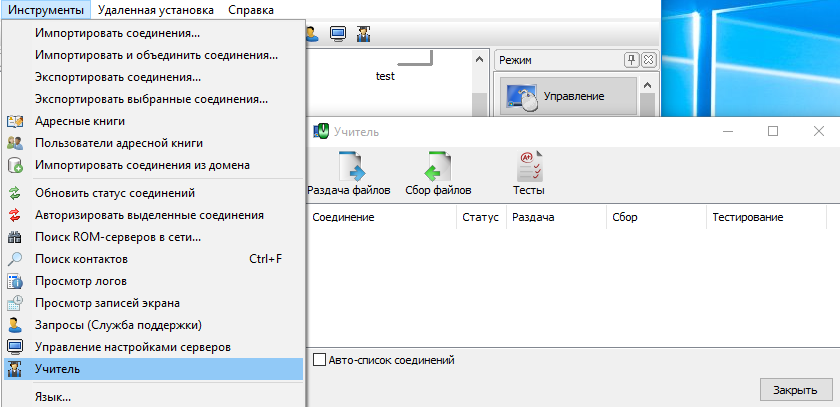Click the Раздача файлов icon
The height and width of the screenshot is (407, 840).
[351, 167]
